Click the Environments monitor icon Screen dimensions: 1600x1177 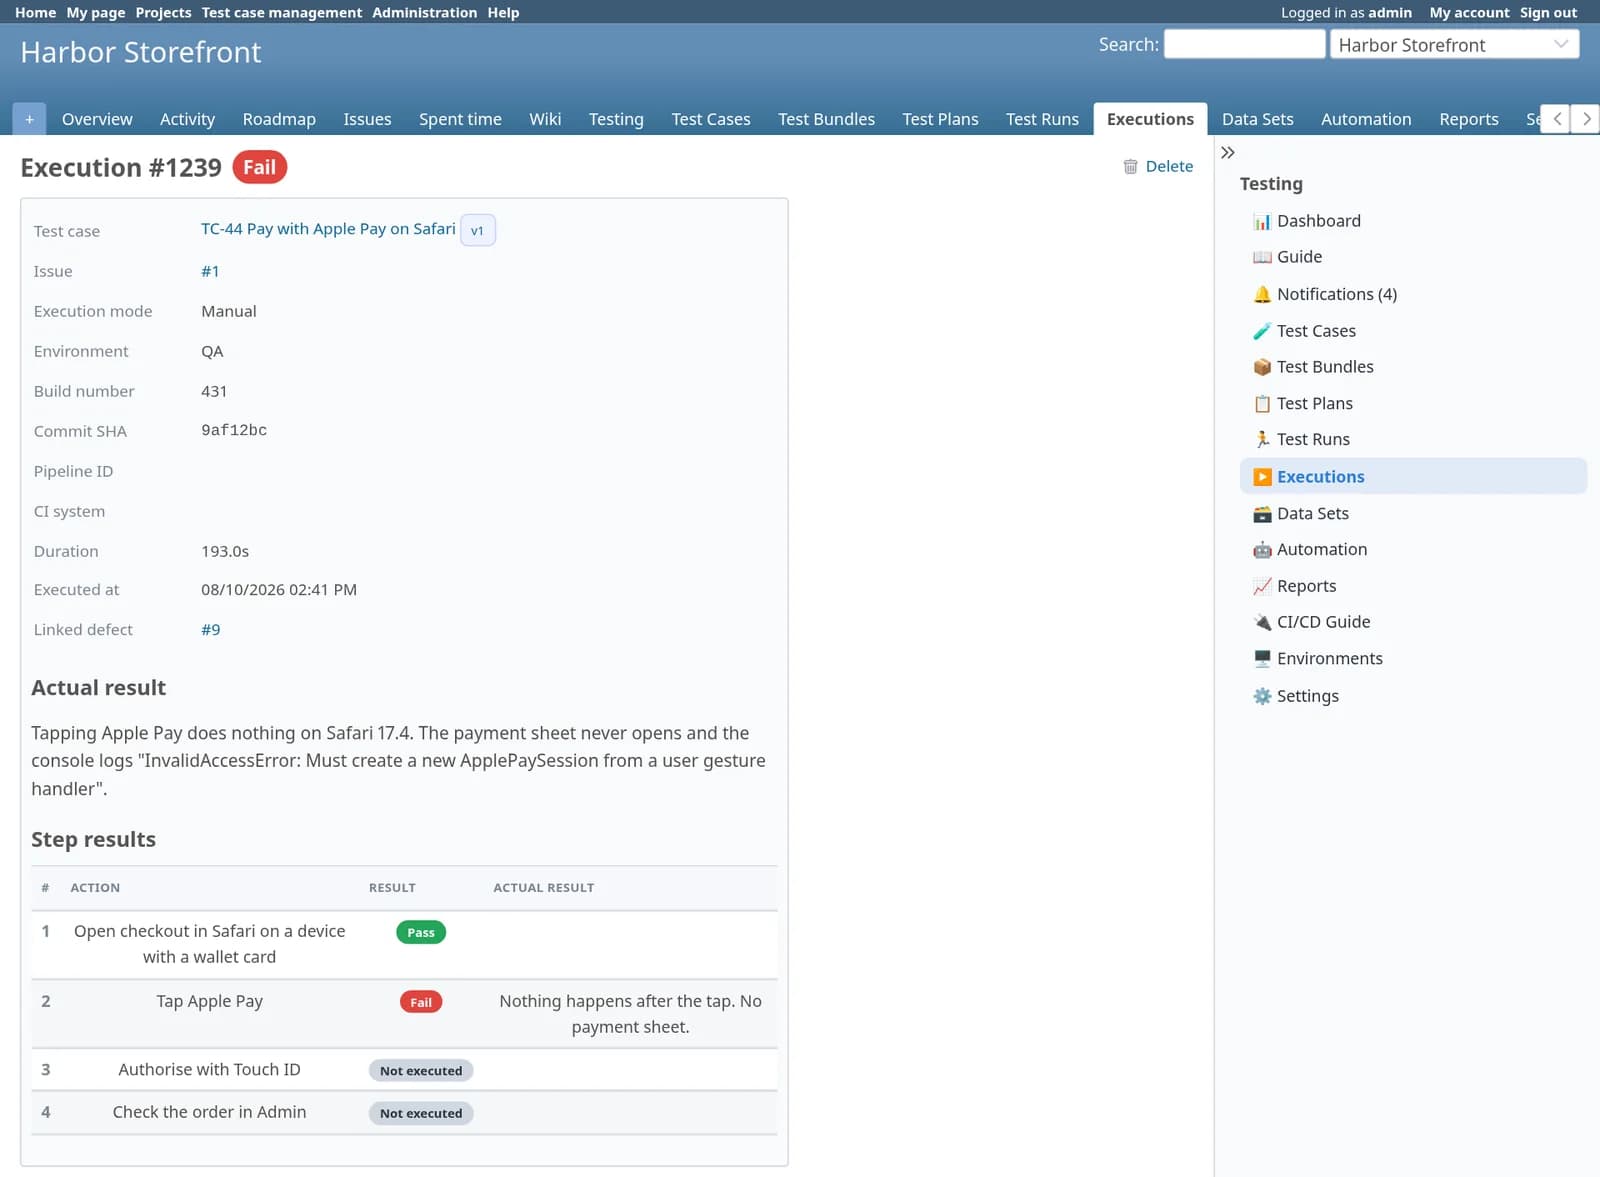click(1262, 659)
